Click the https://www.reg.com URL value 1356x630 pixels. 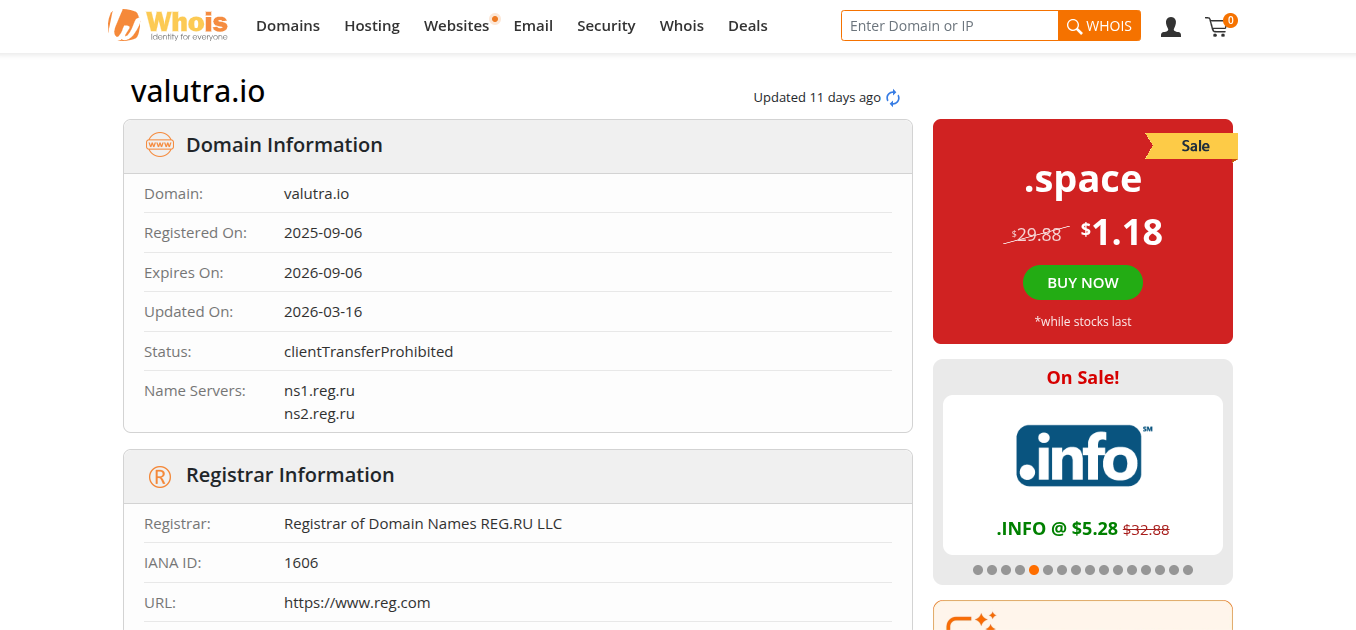tap(357, 603)
